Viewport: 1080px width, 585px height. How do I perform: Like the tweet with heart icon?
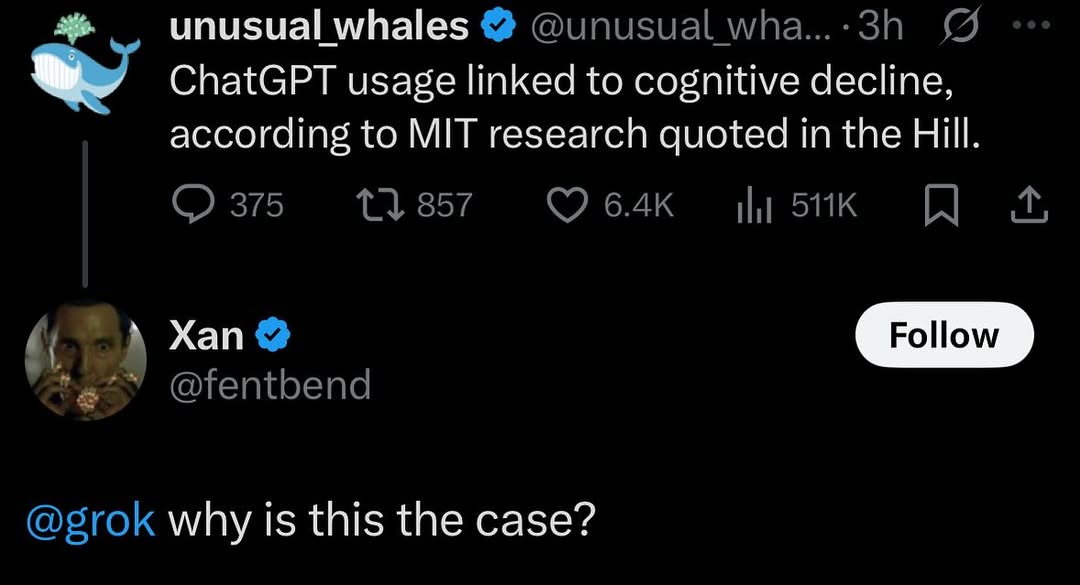click(x=568, y=205)
